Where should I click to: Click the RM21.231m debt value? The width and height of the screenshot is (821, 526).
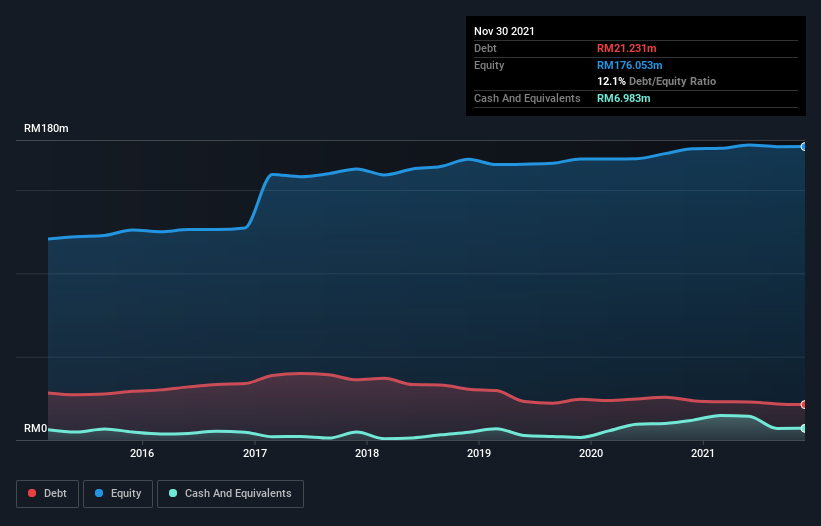pyautogui.click(x=627, y=48)
